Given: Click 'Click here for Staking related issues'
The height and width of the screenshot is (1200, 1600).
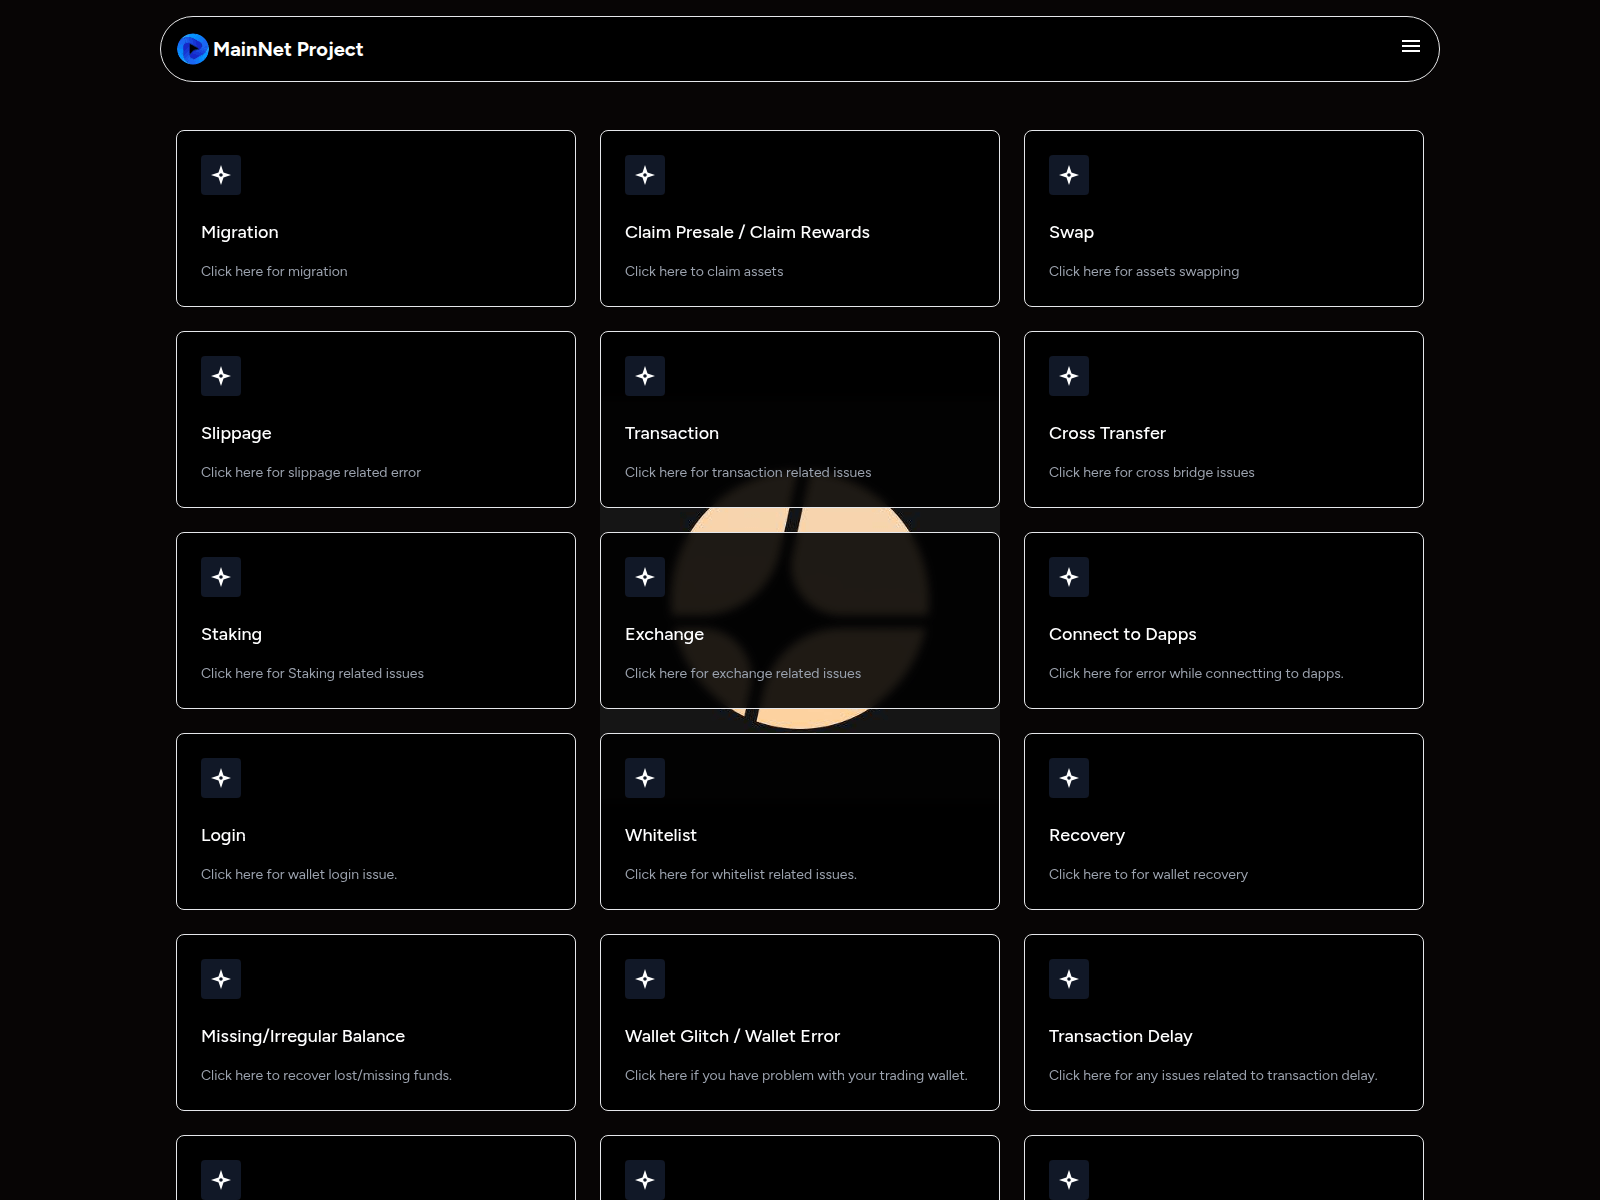Looking at the screenshot, I should point(312,673).
